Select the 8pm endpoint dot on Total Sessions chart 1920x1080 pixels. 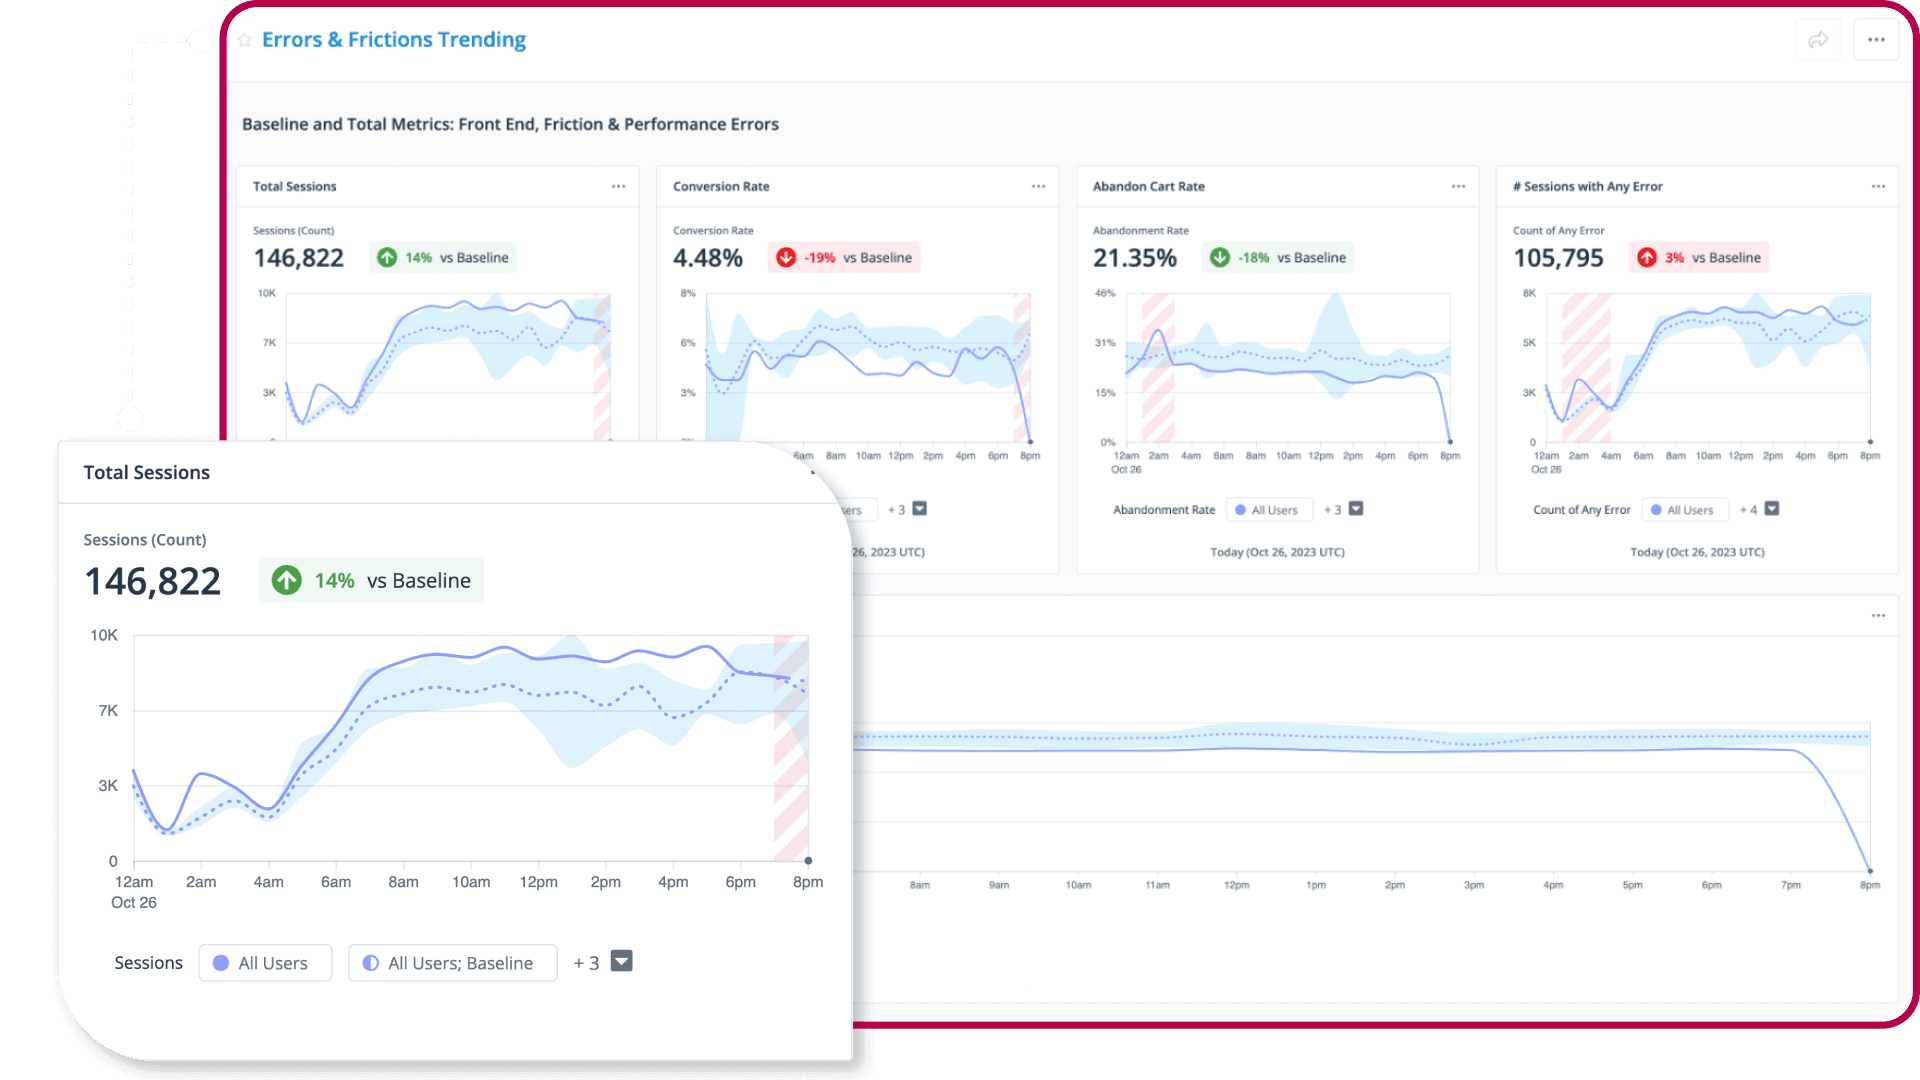(x=807, y=860)
